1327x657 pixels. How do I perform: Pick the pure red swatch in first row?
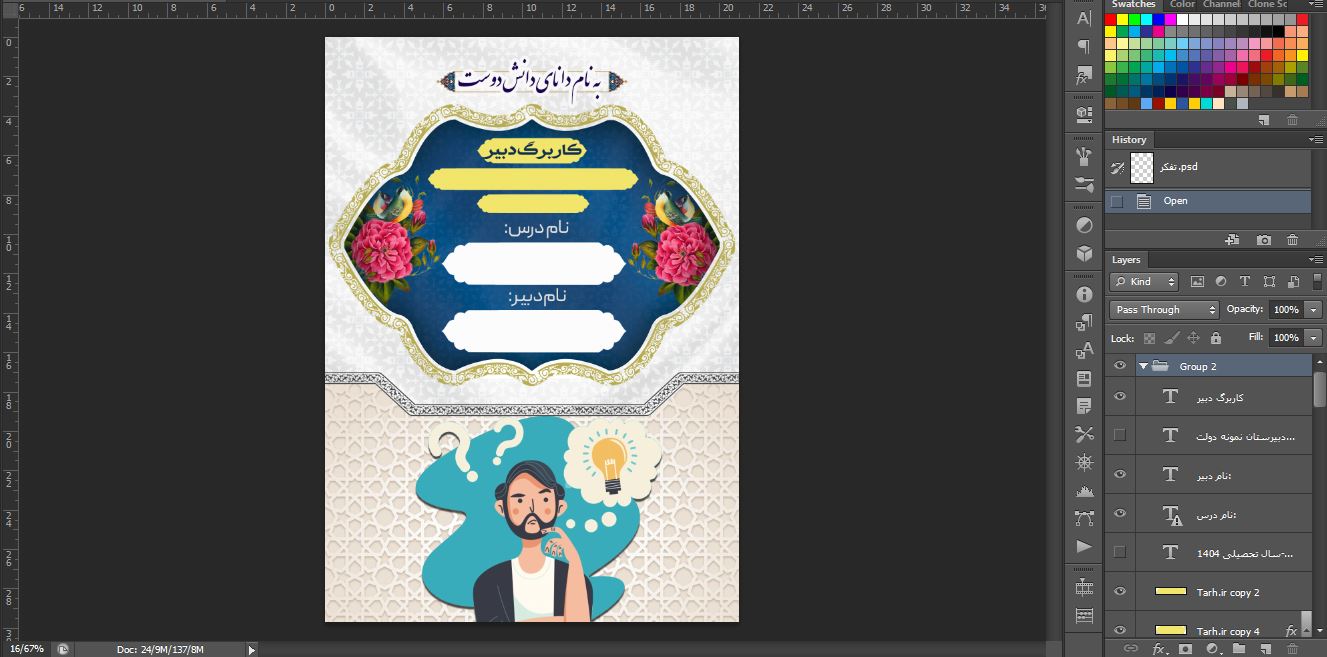coord(1110,19)
